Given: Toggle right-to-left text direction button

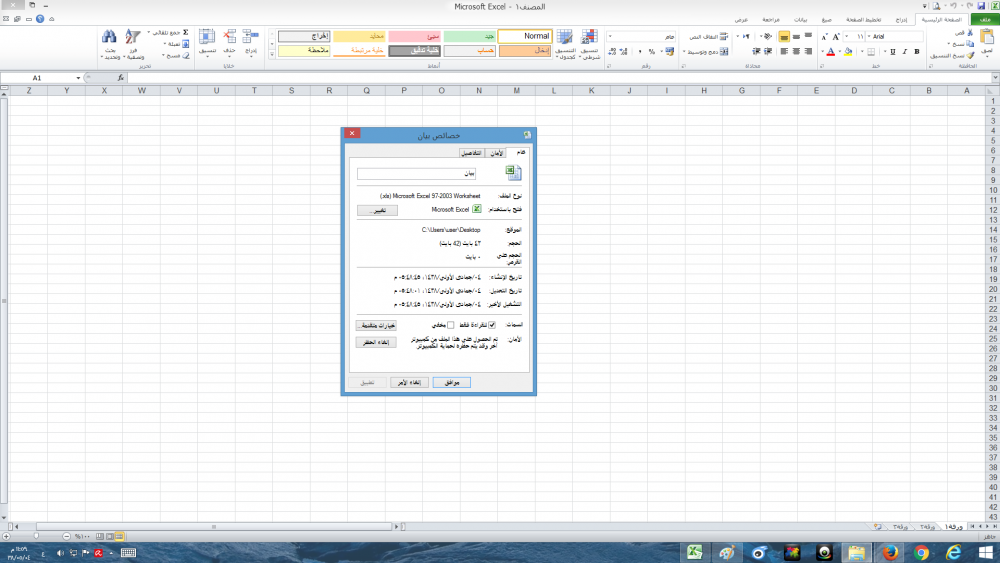Looking at the screenshot, I should click(746, 37).
